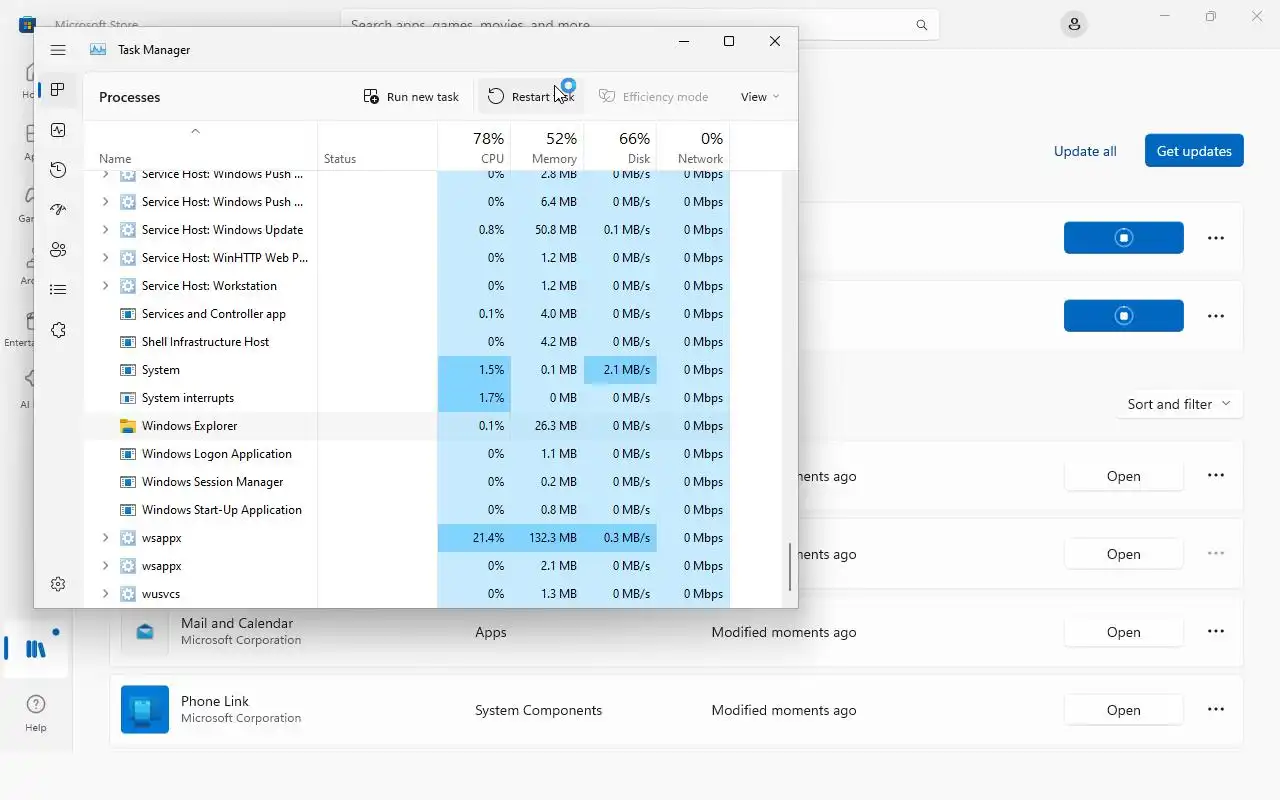Open more options for first downloading update
Screen dimensions: 1280x800
[x=1216, y=238]
